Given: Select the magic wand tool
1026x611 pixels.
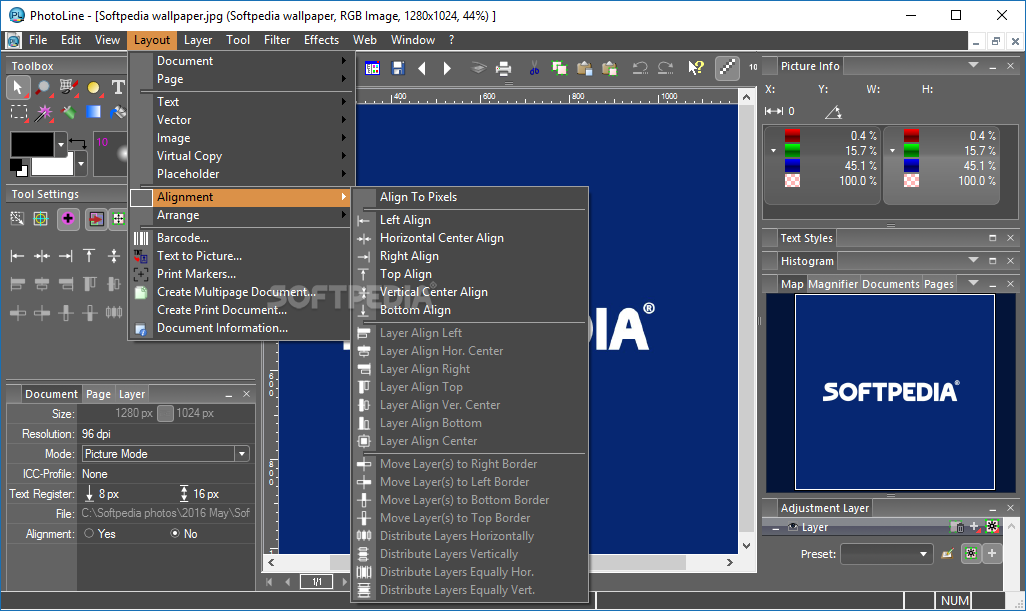Looking at the screenshot, I should tap(43, 113).
